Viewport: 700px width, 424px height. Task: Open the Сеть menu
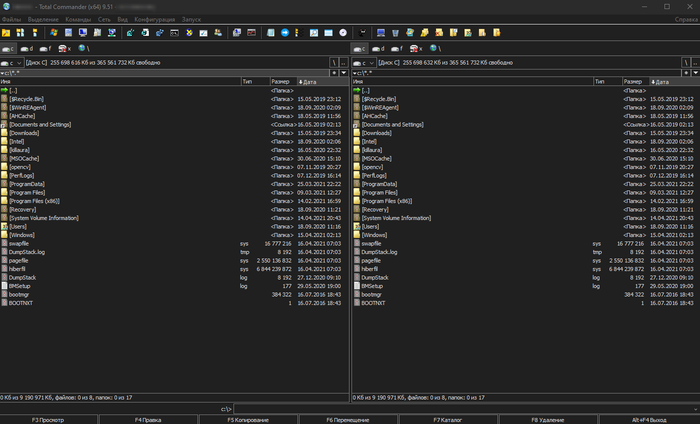(x=104, y=20)
